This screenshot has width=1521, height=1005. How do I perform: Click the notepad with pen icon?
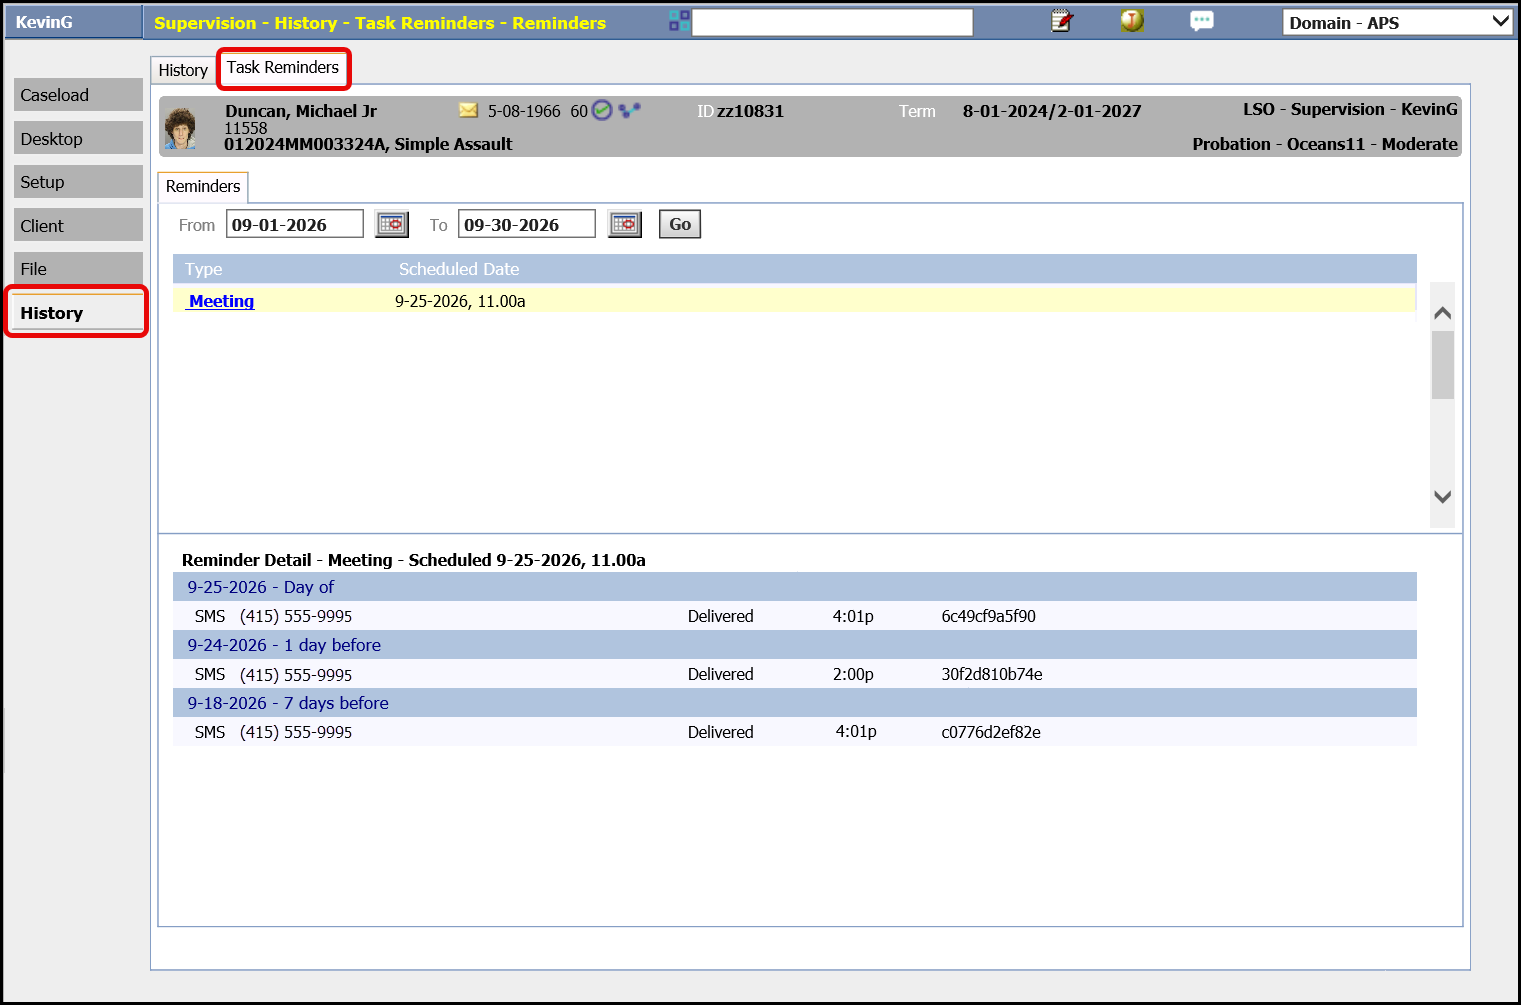coord(1062,21)
